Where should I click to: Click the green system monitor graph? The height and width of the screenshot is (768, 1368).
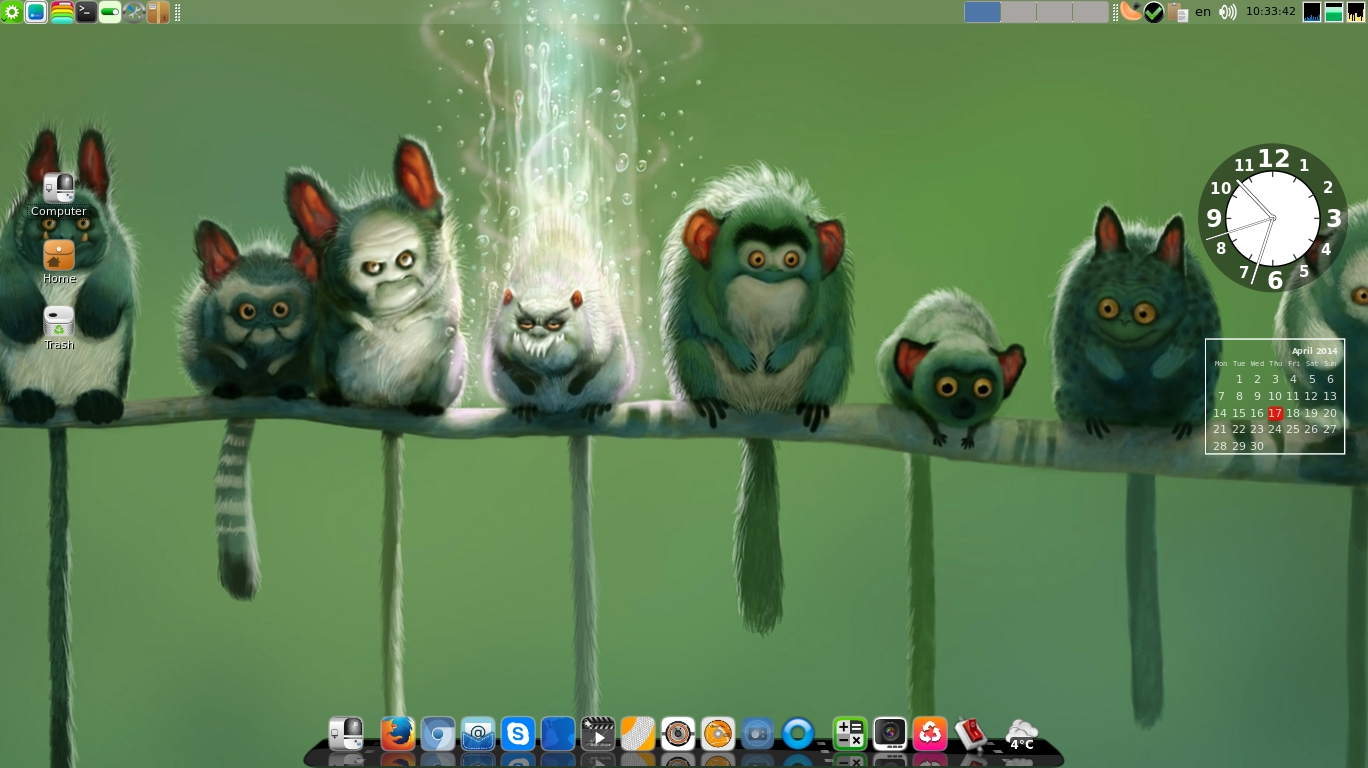click(x=1334, y=12)
